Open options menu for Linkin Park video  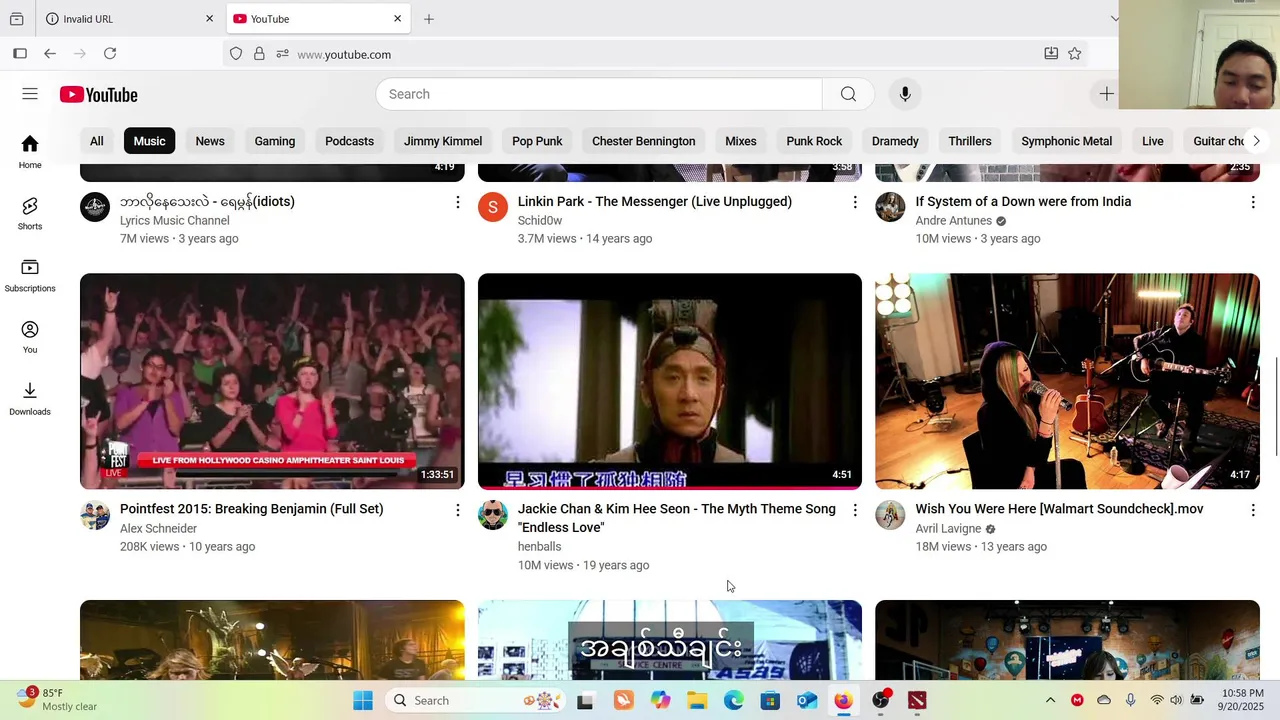855,202
